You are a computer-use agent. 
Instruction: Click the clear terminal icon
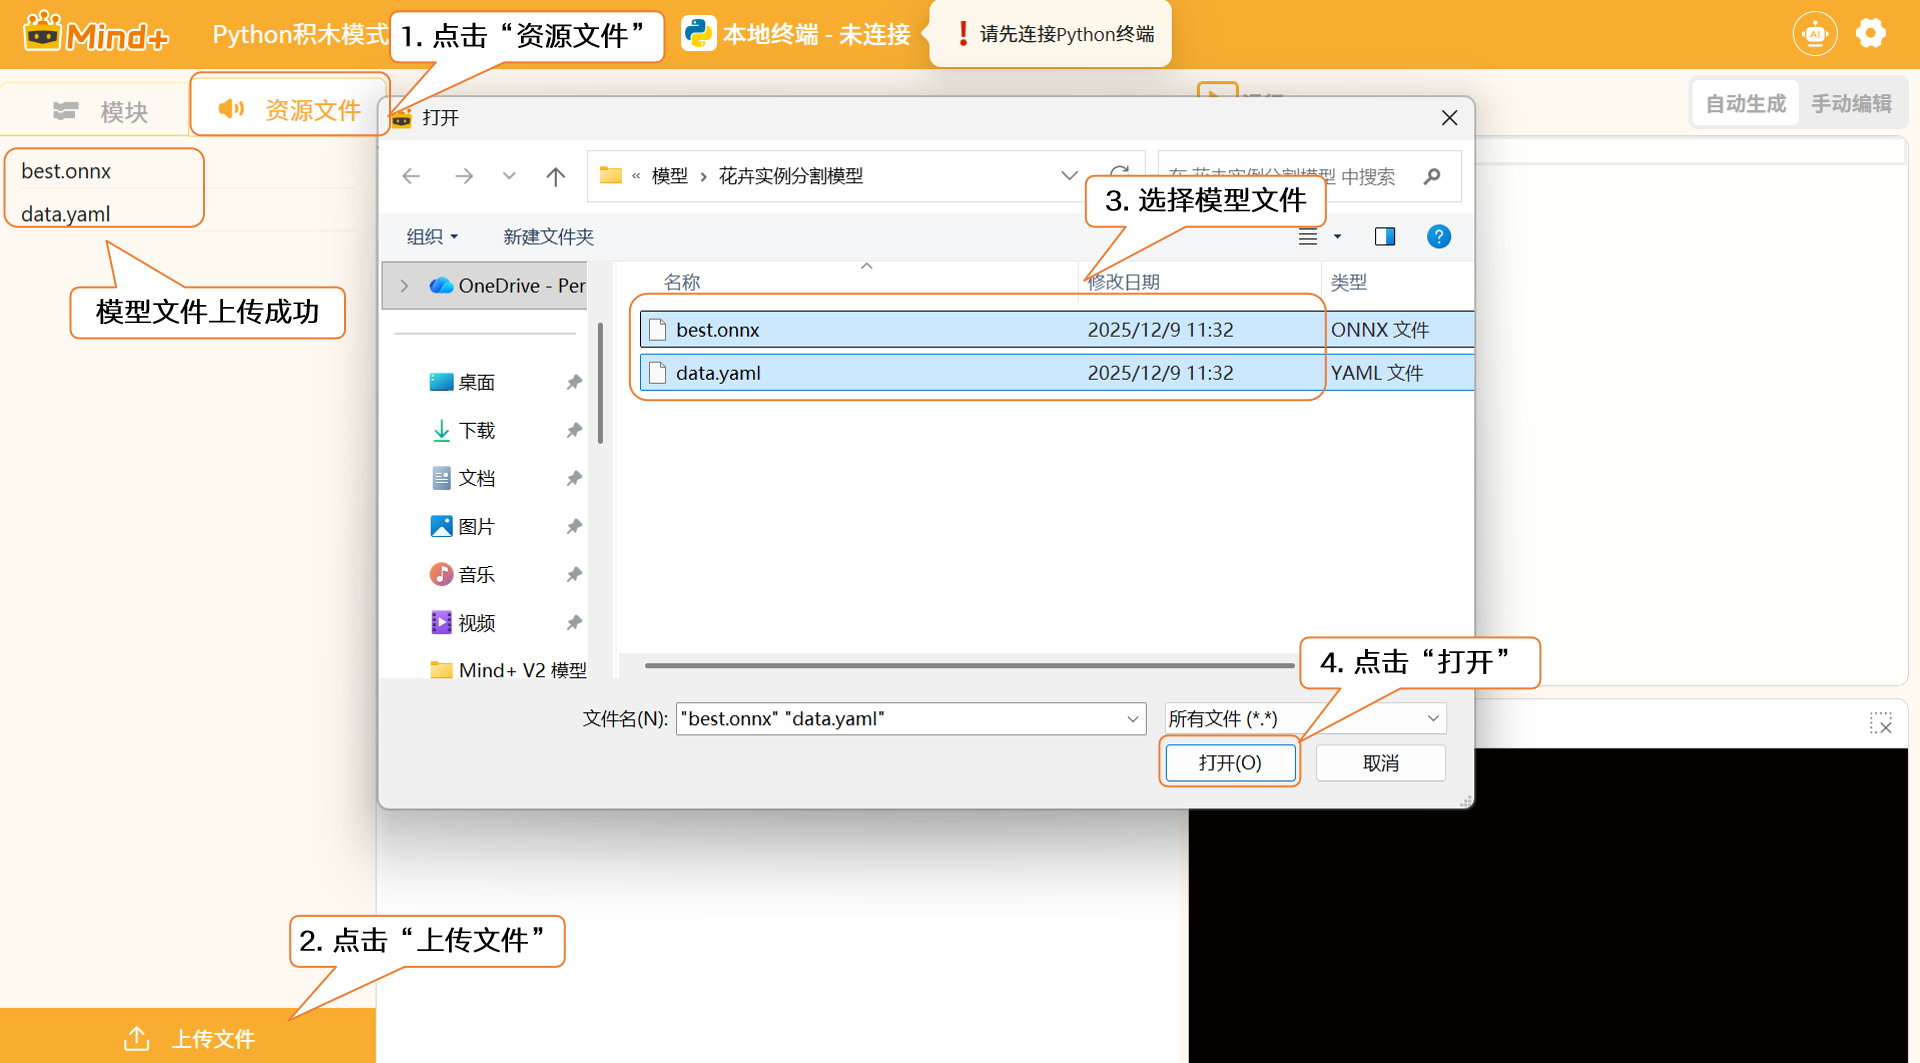[1880, 723]
